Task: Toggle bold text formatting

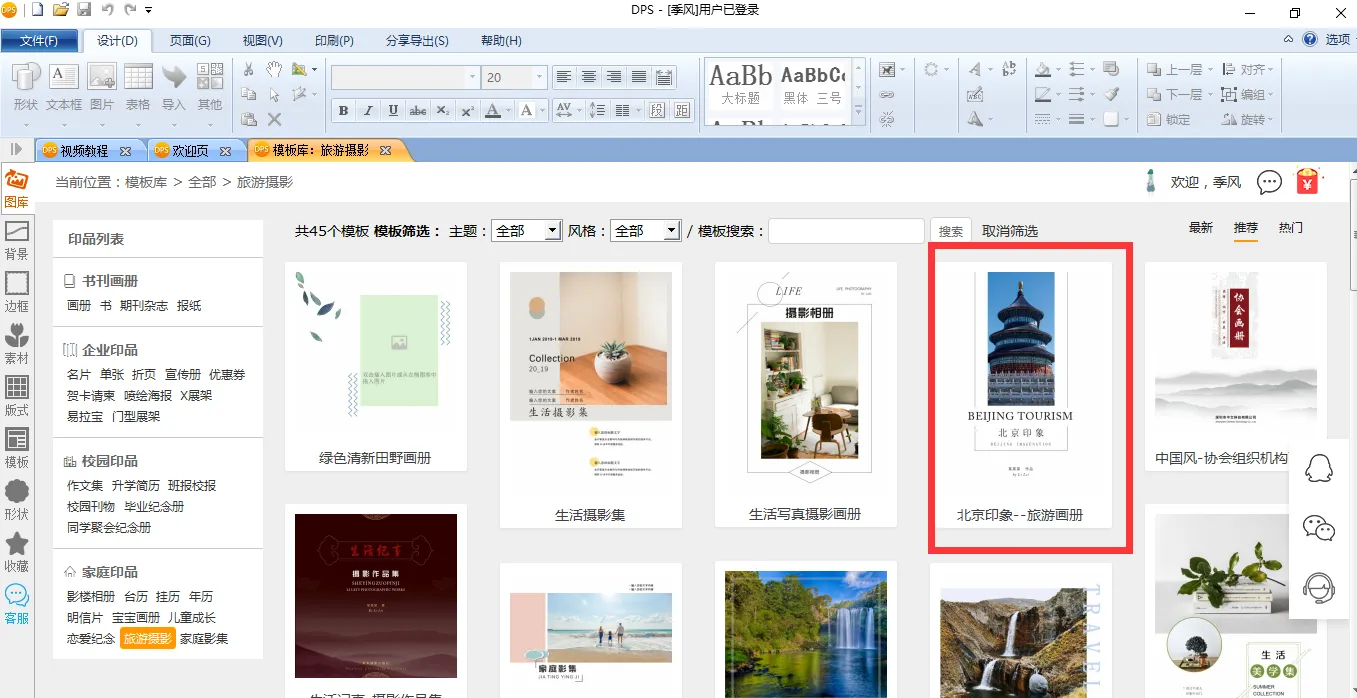Action: pos(343,110)
